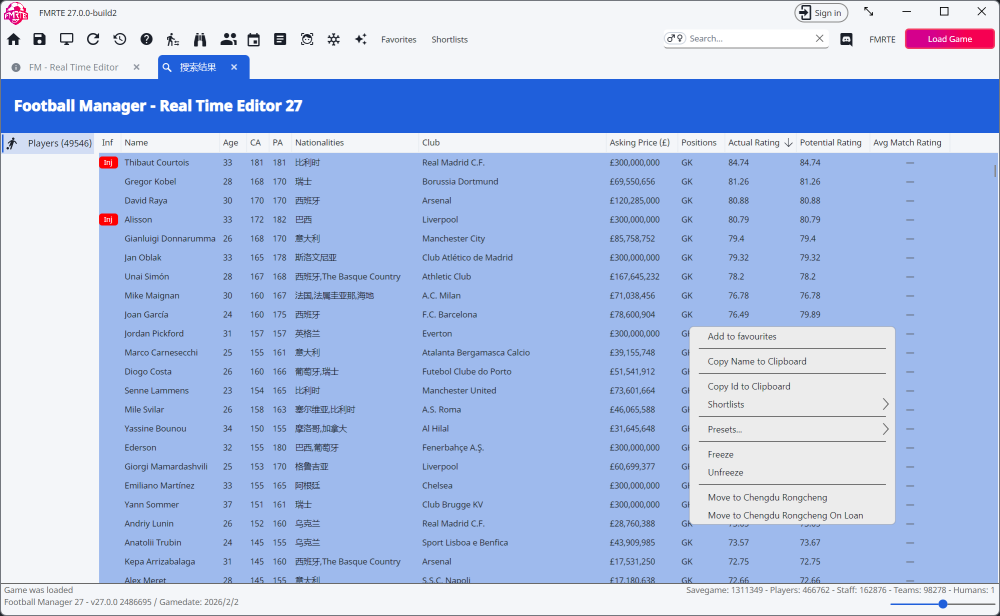Click the face scan icon

tap(307, 40)
